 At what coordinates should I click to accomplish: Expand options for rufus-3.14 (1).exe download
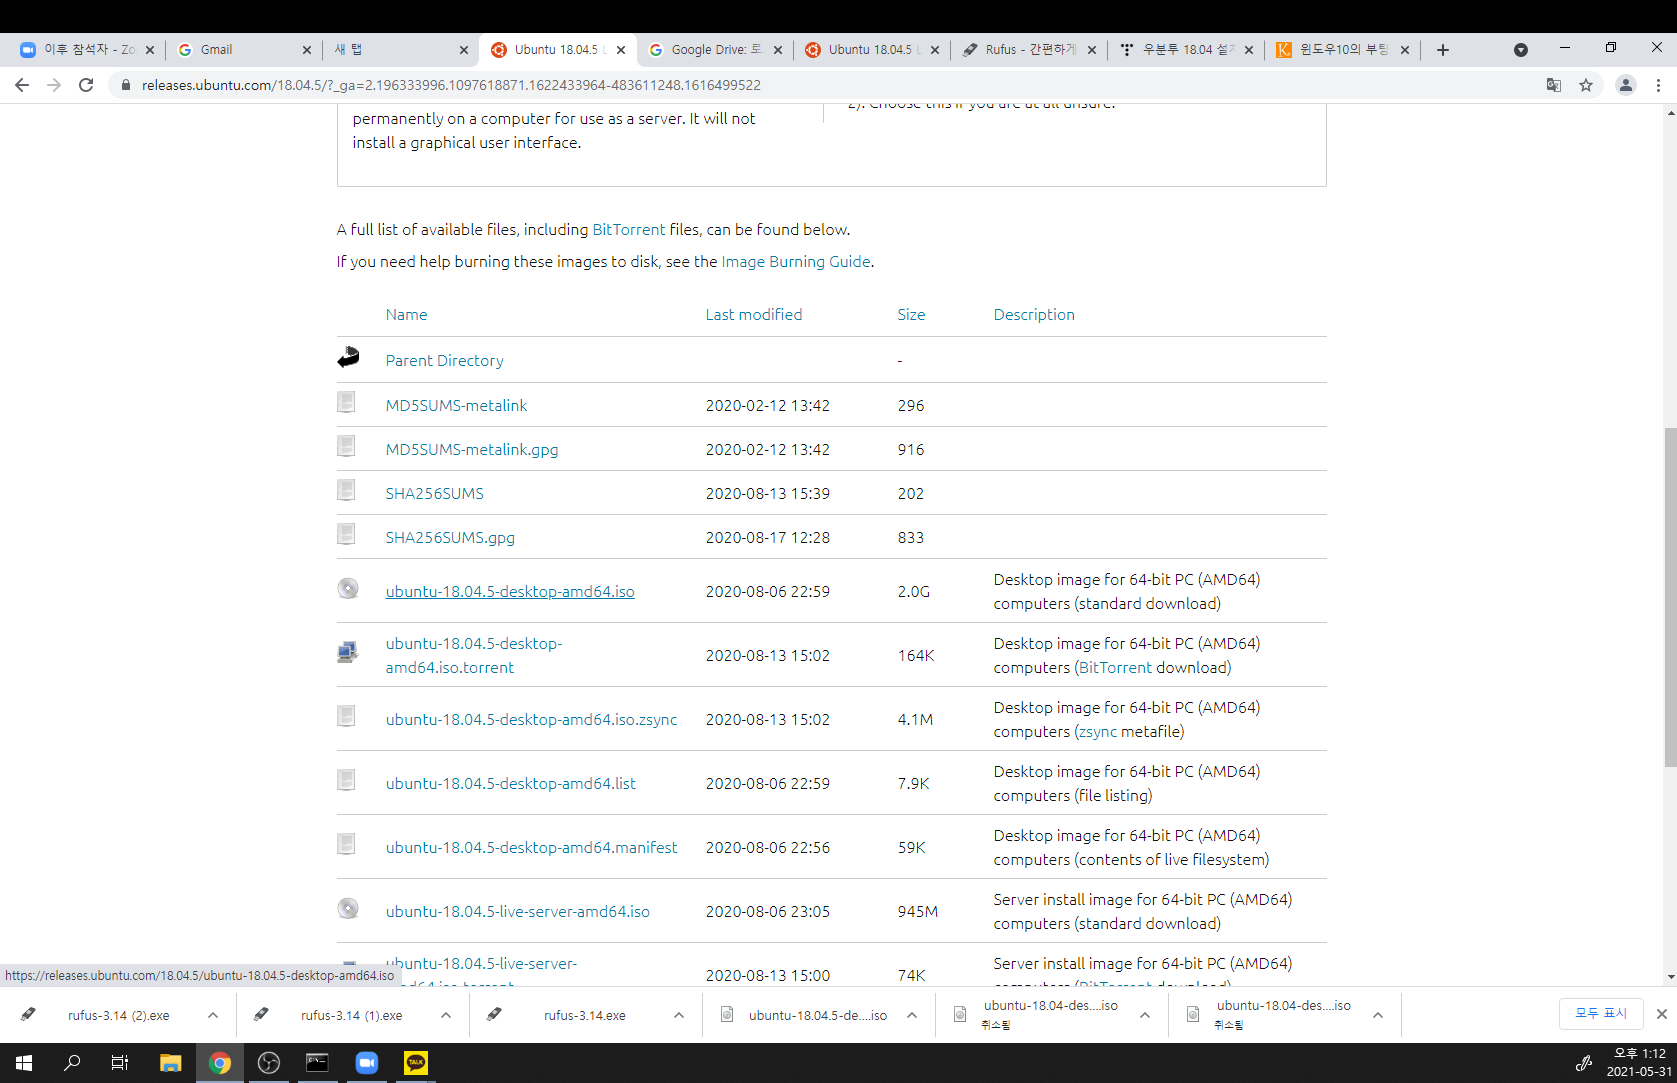pos(446,1015)
